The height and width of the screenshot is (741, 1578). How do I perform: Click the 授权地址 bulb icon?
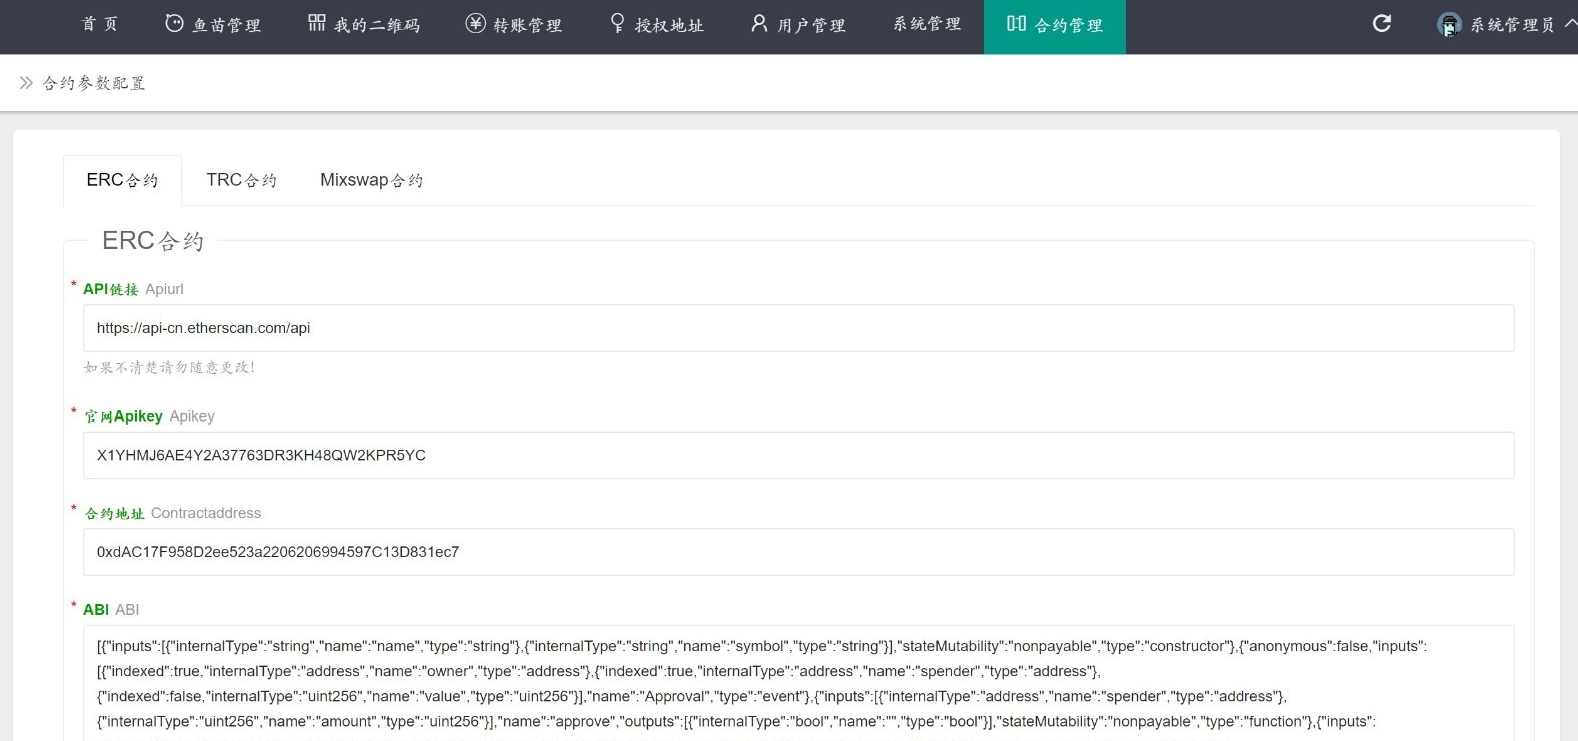click(x=618, y=23)
